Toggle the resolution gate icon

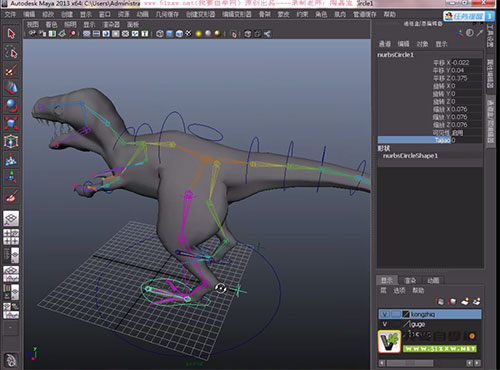pos(106,34)
